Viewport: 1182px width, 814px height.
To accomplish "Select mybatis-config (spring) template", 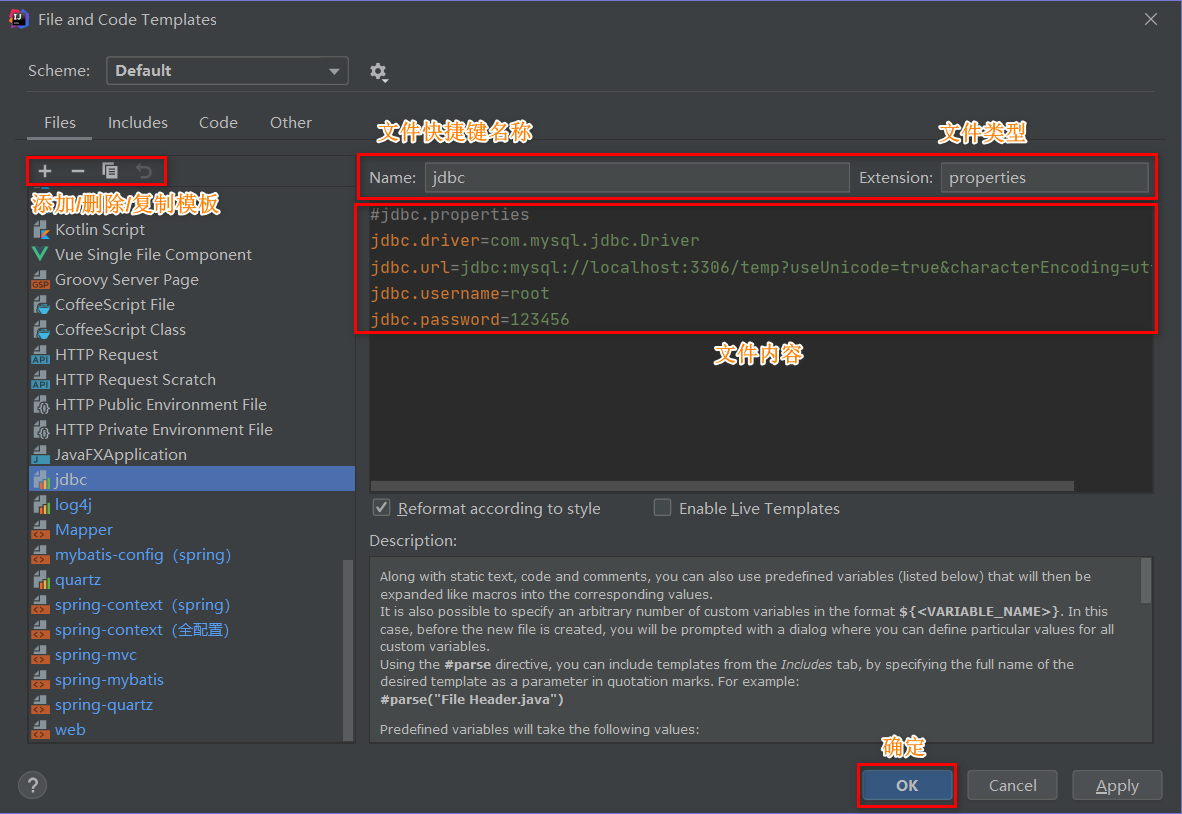I will 191,555.
